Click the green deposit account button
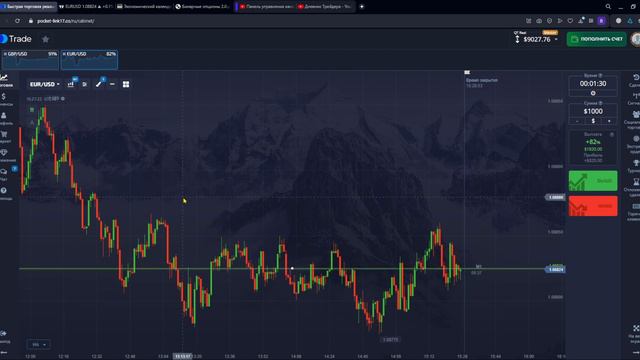The image size is (640, 360). (596, 39)
